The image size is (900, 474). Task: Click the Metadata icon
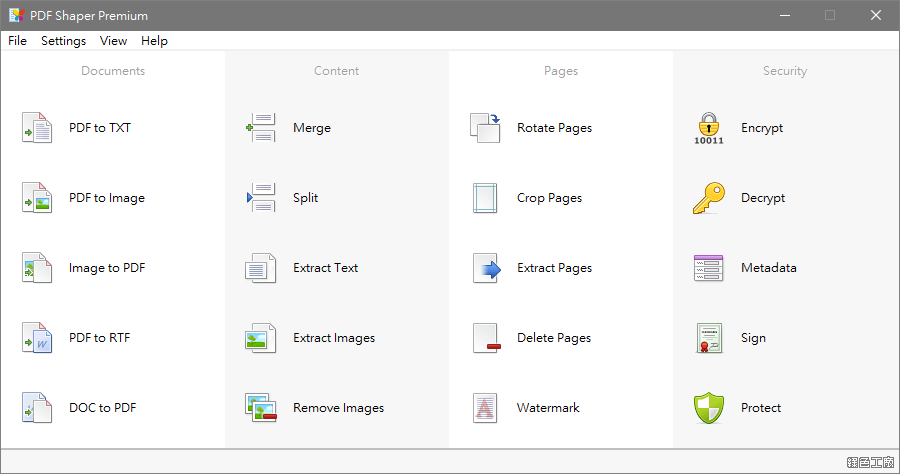pyautogui.click(x=708, y=267)
